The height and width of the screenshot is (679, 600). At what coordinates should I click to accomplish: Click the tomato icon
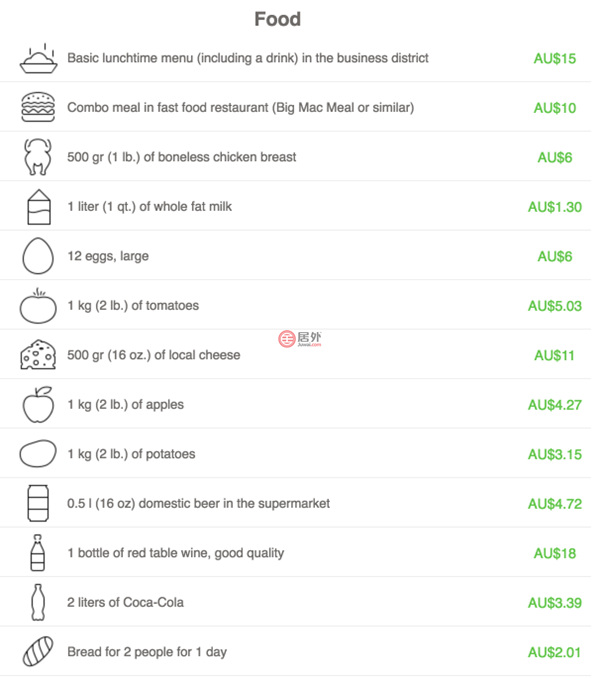38,306
